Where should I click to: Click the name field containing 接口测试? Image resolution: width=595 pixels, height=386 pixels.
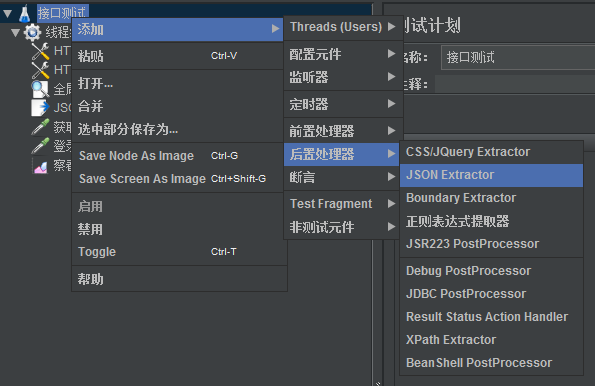click(518, 58)
